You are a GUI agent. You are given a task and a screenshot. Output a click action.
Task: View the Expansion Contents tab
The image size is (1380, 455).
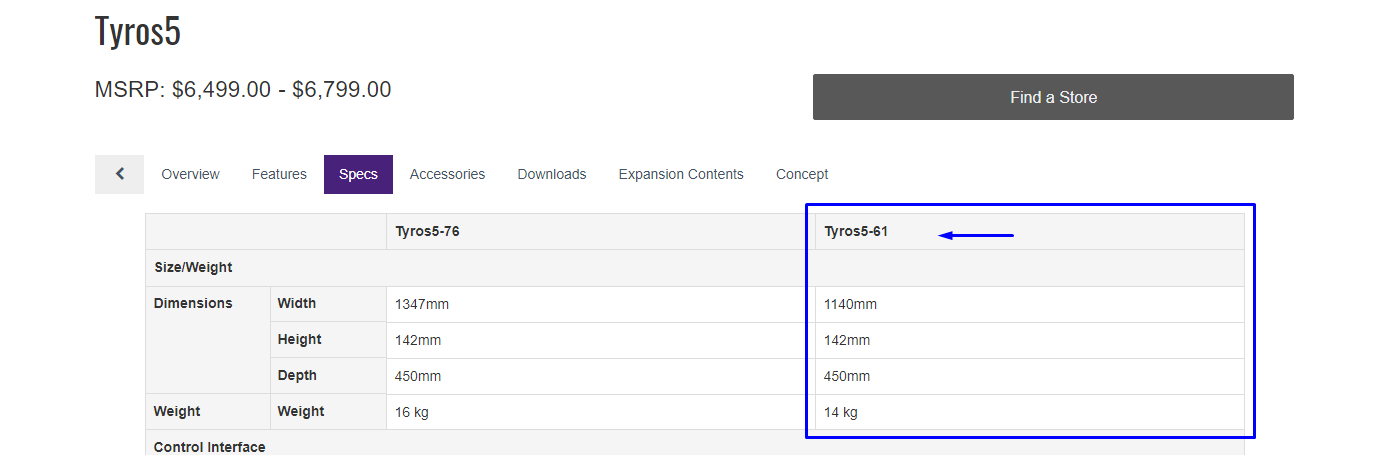[681, 174]
